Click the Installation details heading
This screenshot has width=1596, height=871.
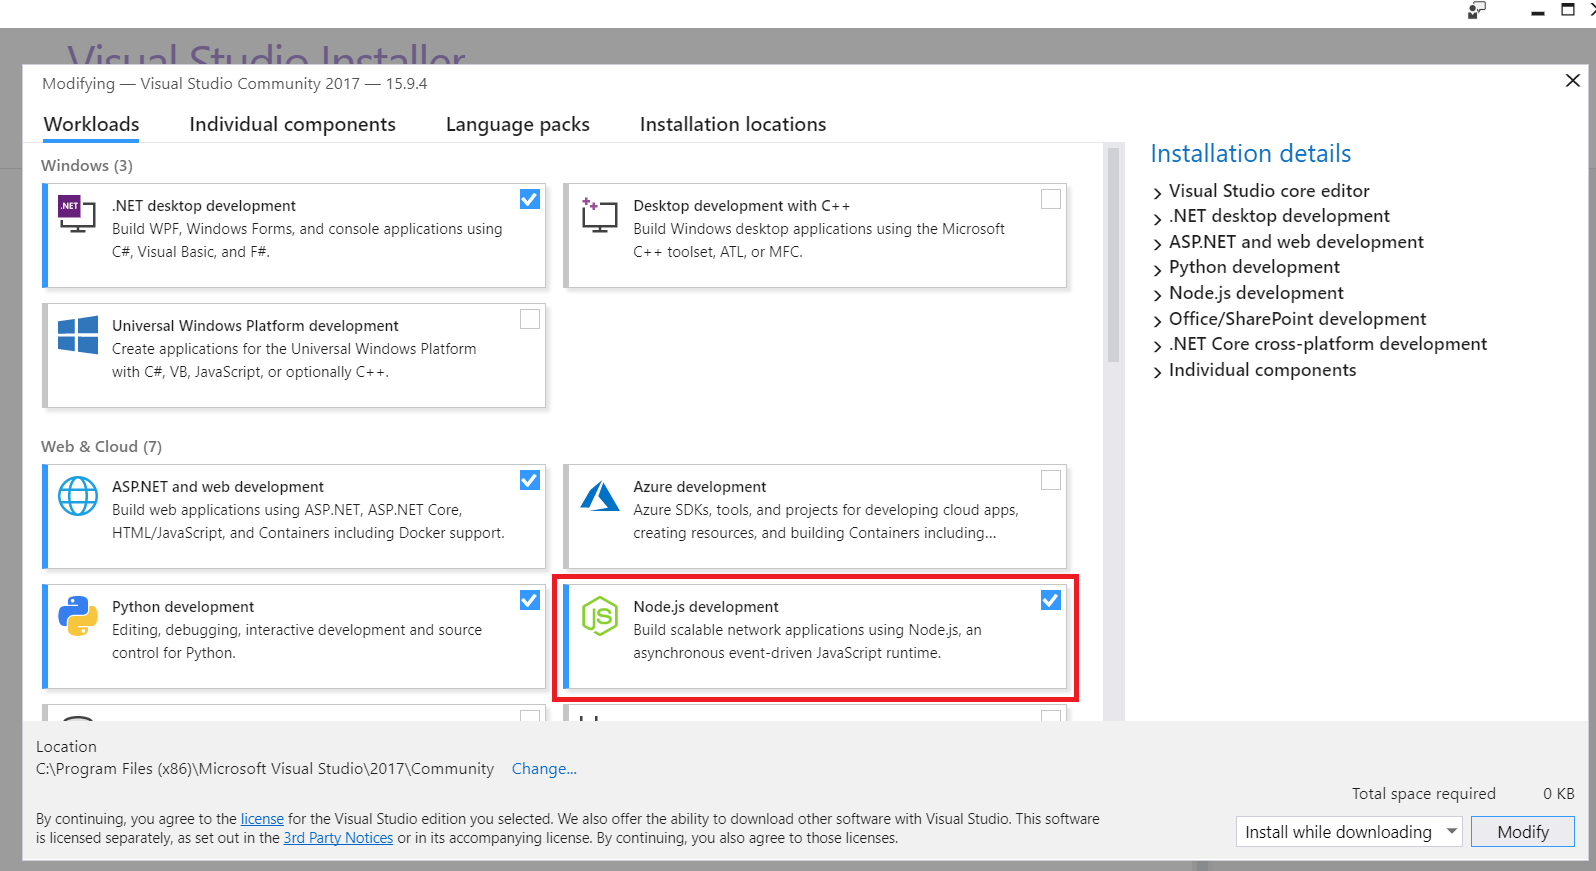tap(1251, 153)
